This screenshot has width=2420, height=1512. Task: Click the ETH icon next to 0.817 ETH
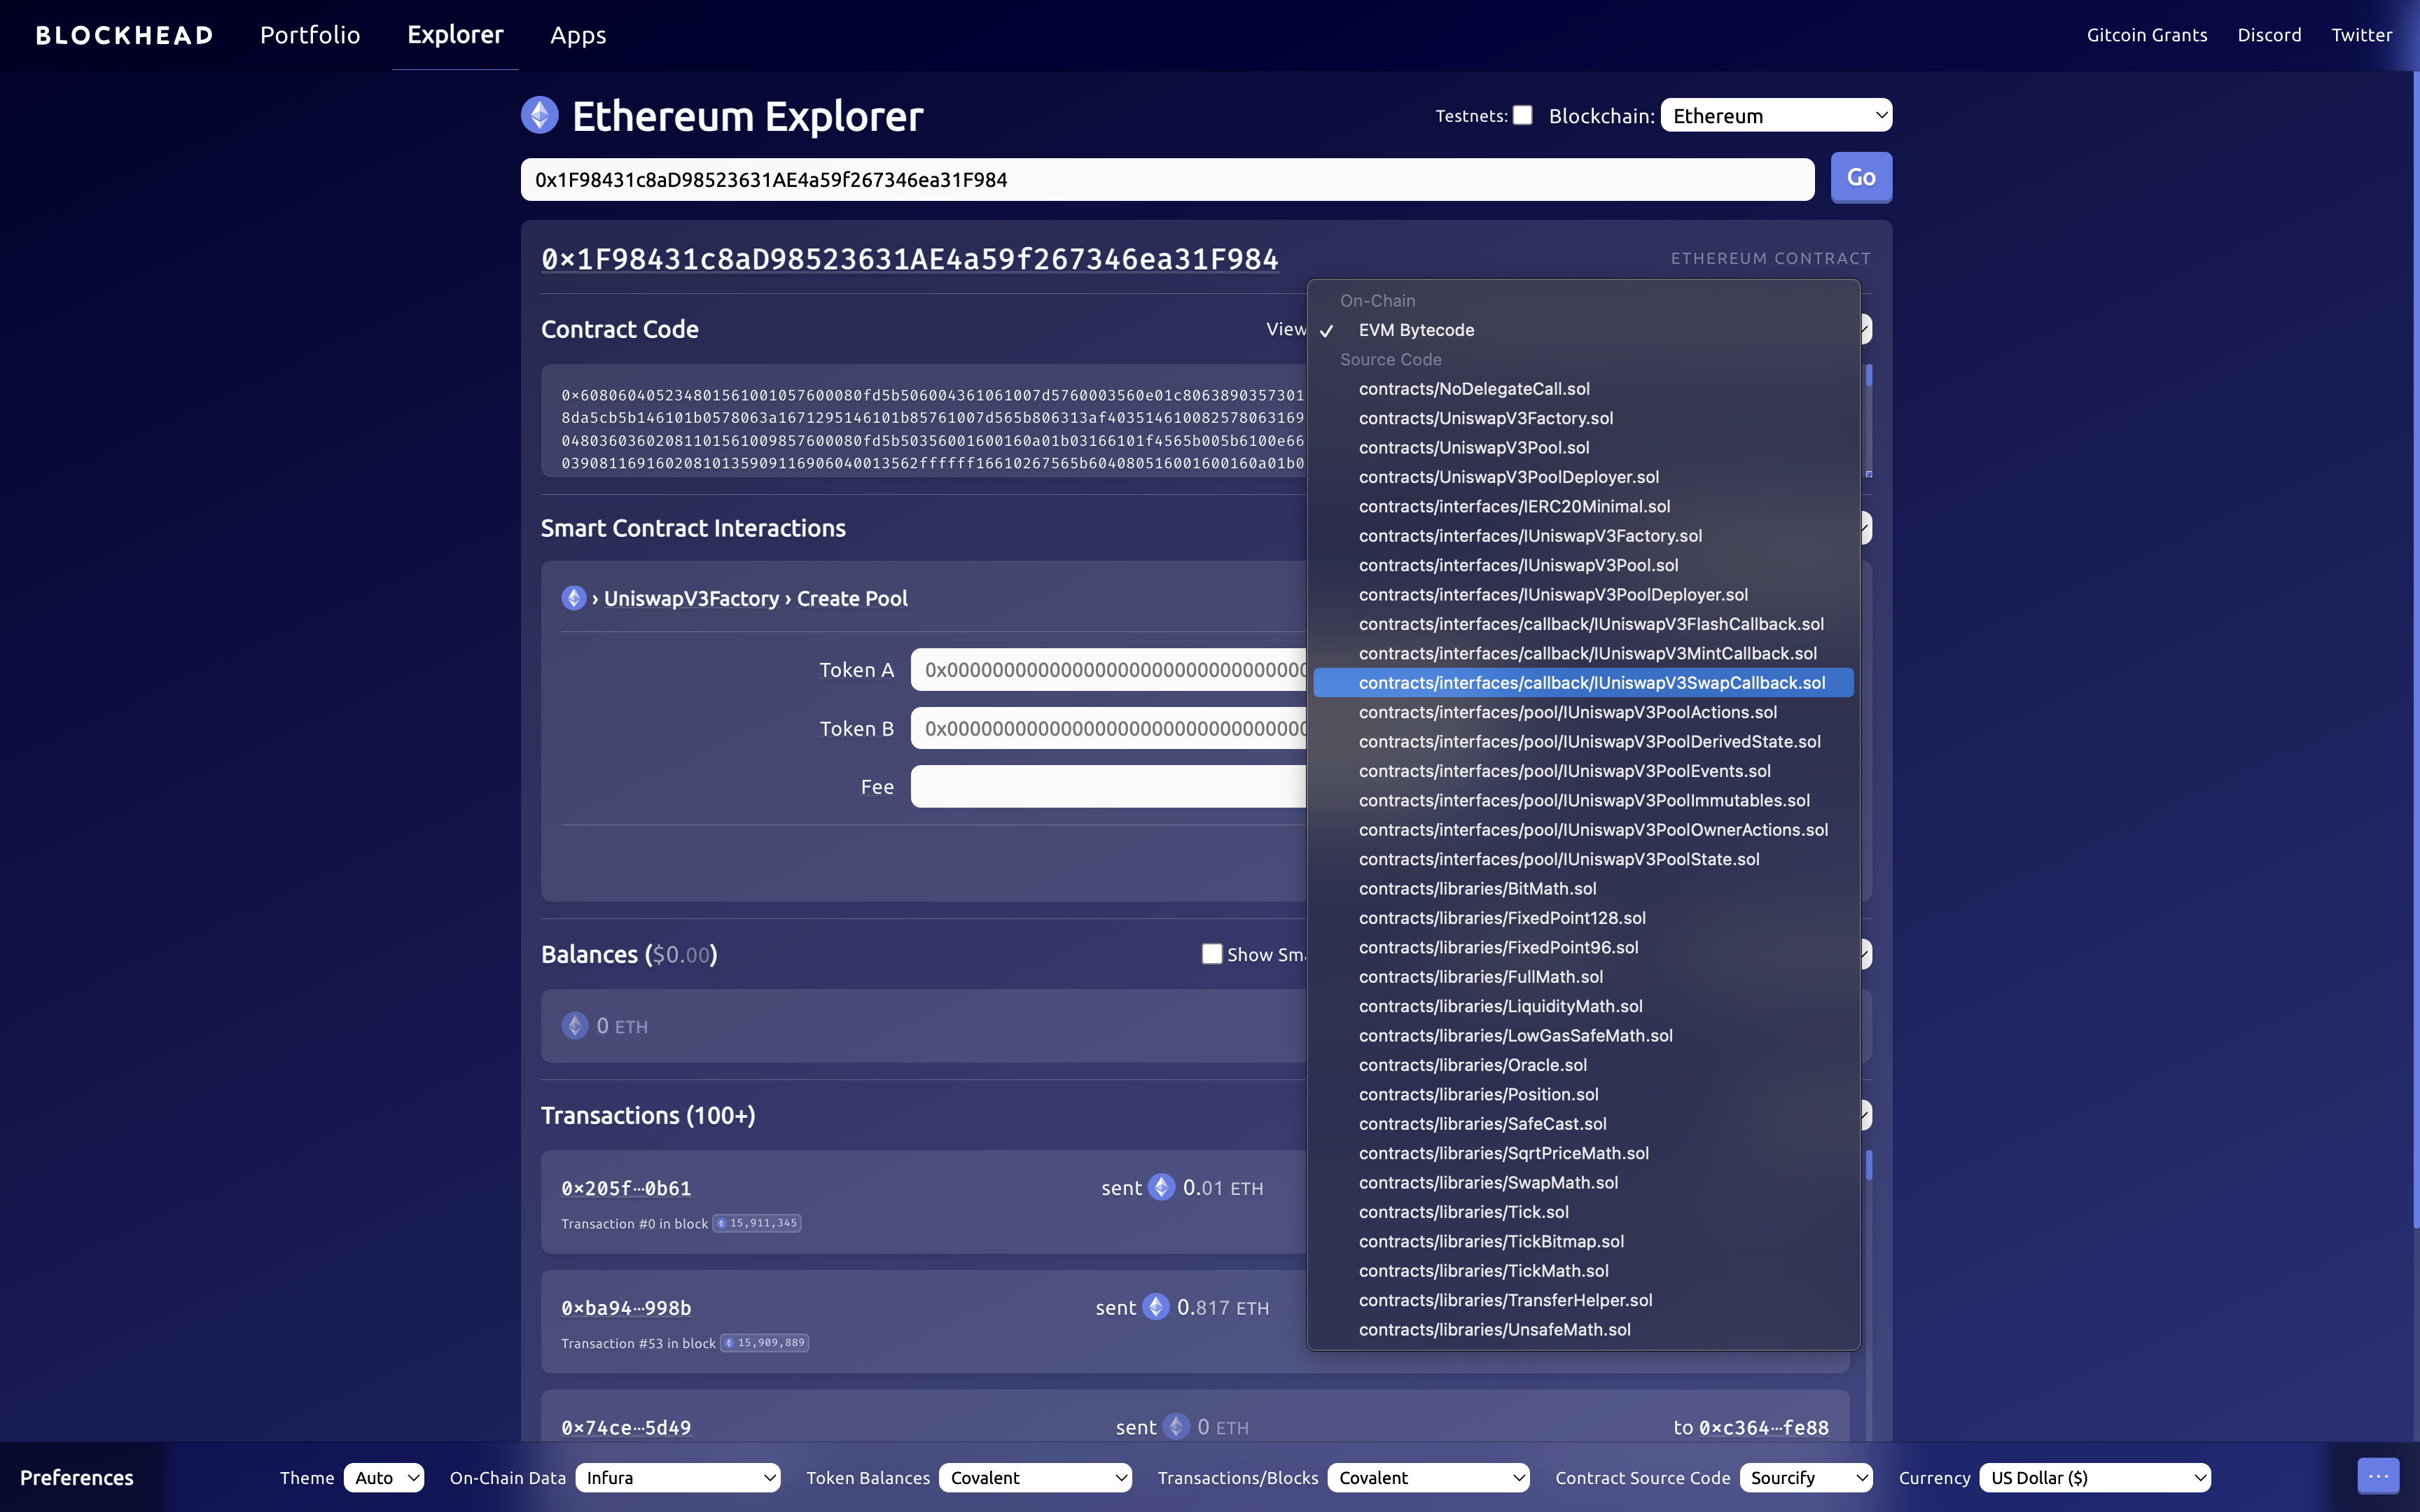tap(1156, 1307)
